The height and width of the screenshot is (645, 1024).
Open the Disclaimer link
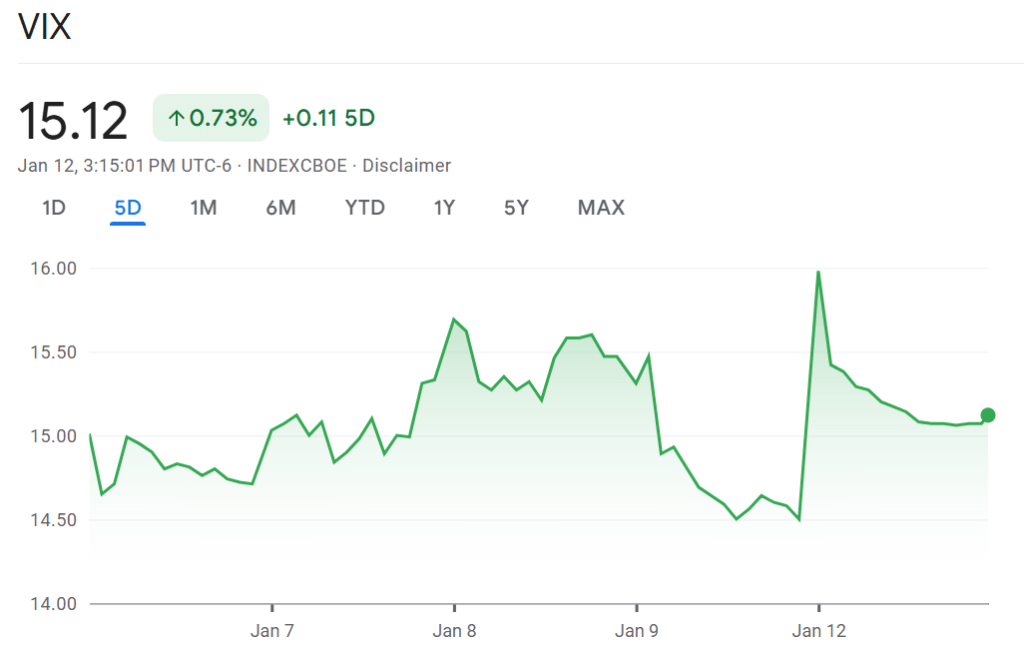pos(406,165)
